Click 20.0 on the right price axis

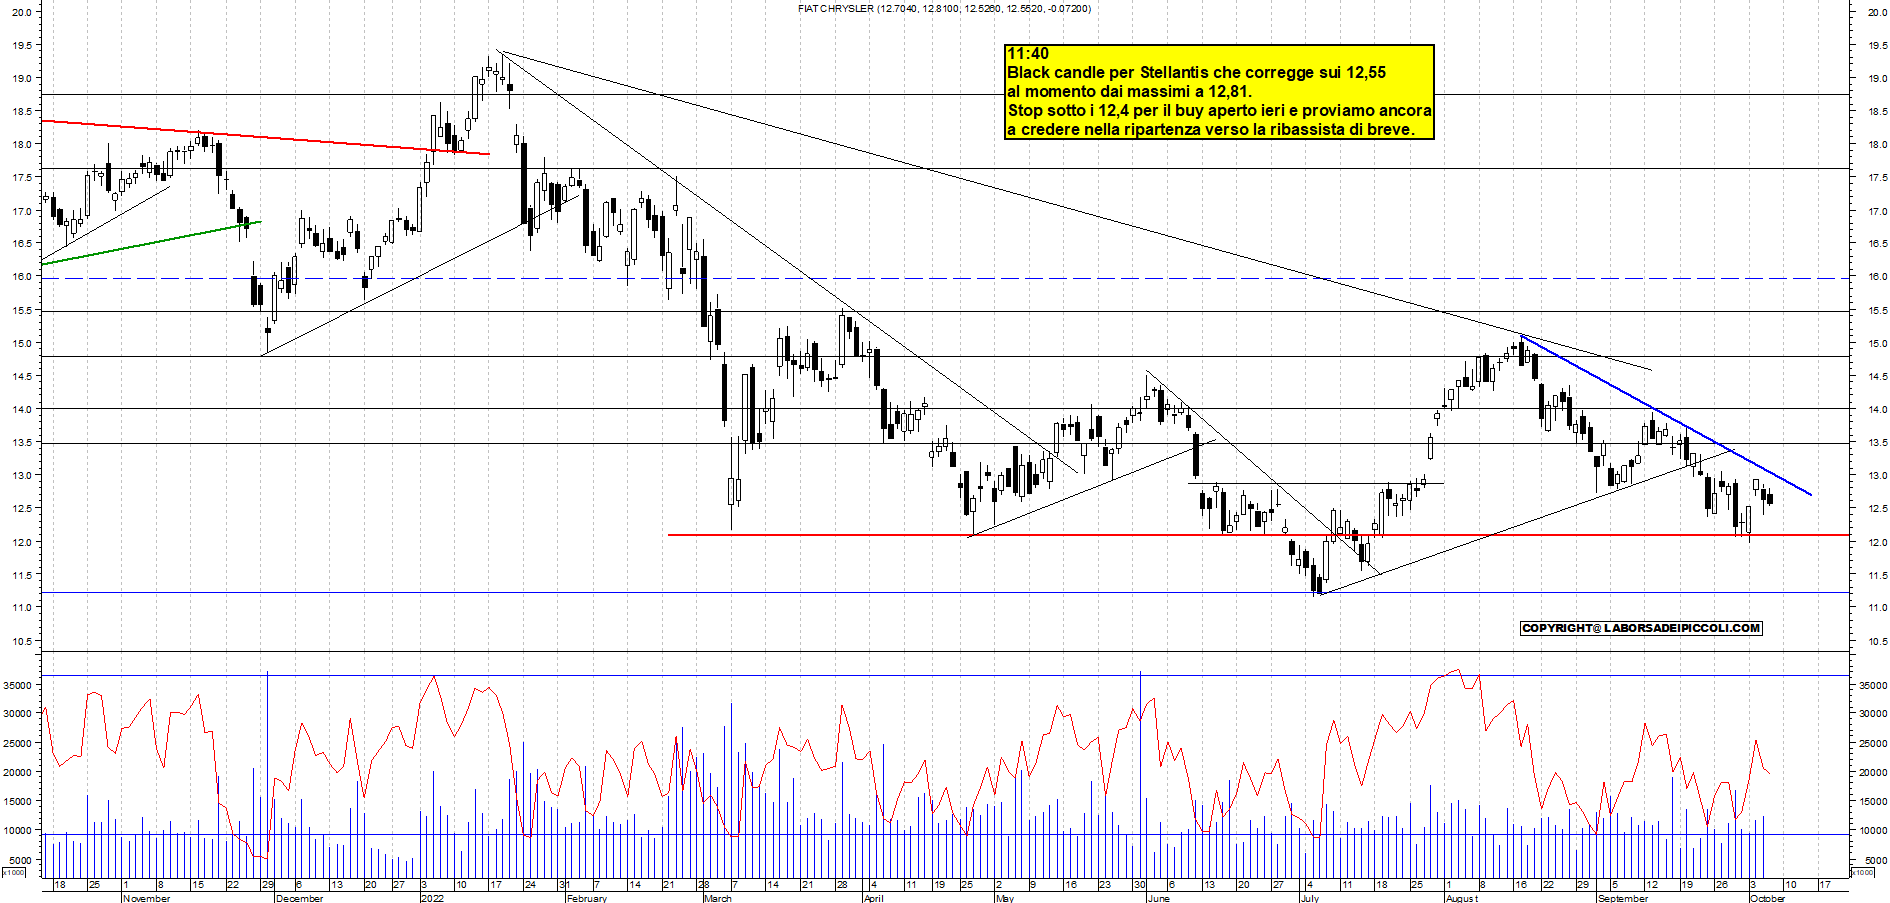click(1876, 12)
